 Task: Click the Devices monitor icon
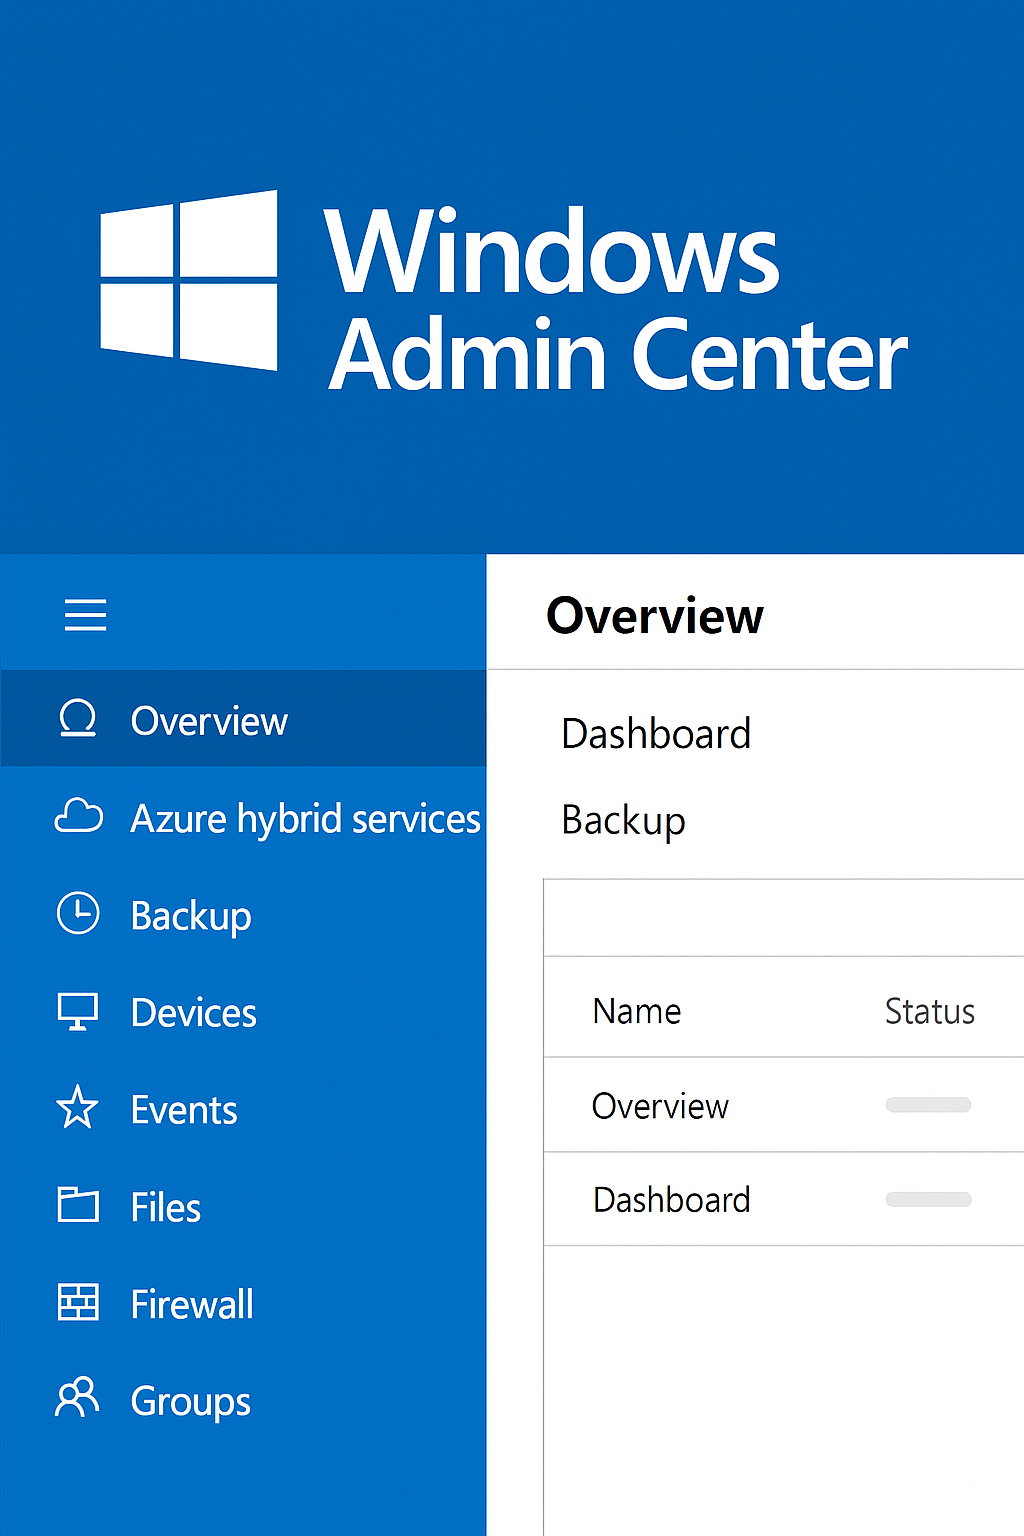[77, 1011]
